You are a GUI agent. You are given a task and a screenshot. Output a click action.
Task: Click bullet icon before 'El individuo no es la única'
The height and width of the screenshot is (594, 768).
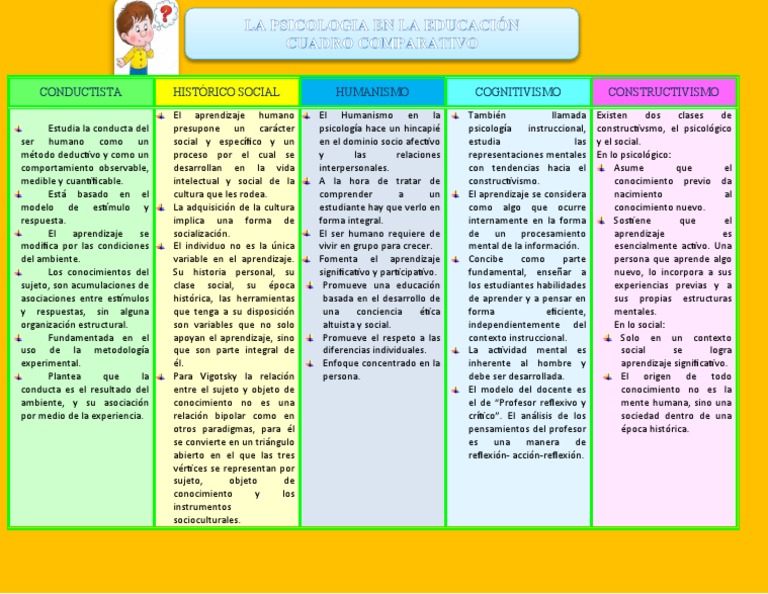tap(161, 246)
